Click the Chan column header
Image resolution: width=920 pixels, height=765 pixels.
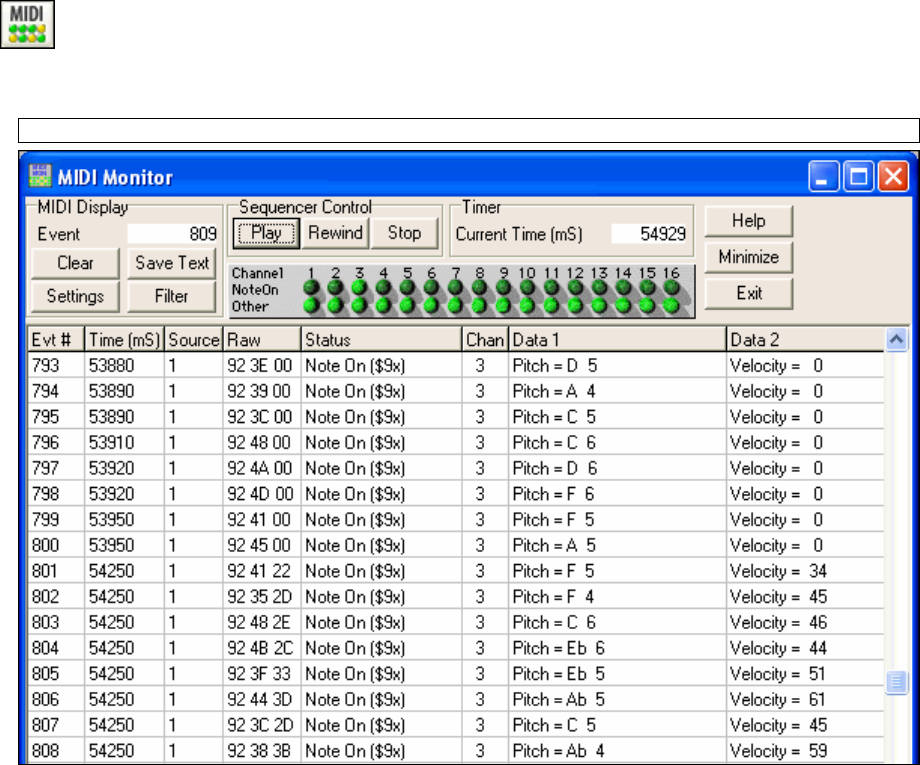pyautogui.click(x=485, y=340)
